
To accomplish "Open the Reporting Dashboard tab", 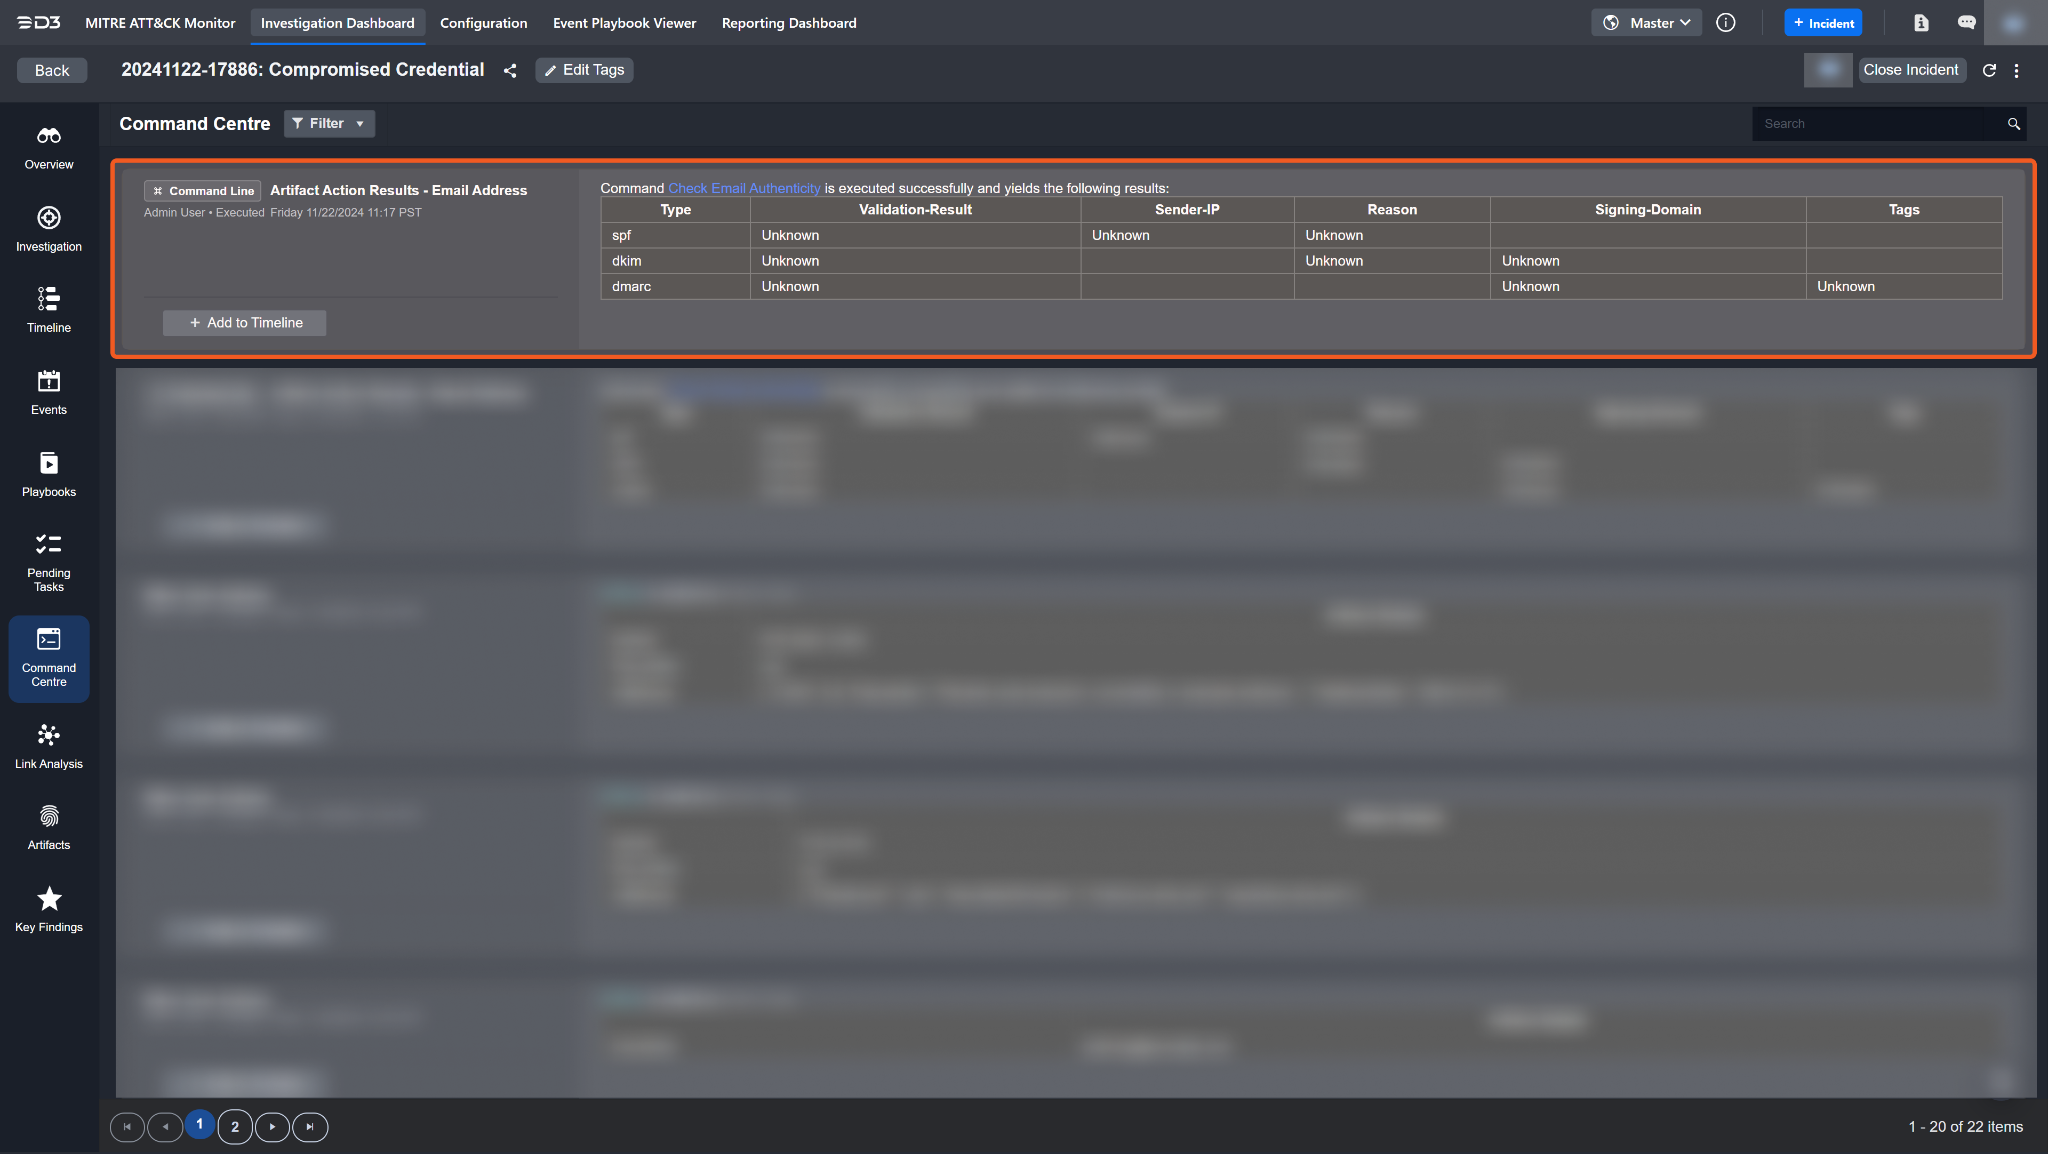I will (788, 23).
